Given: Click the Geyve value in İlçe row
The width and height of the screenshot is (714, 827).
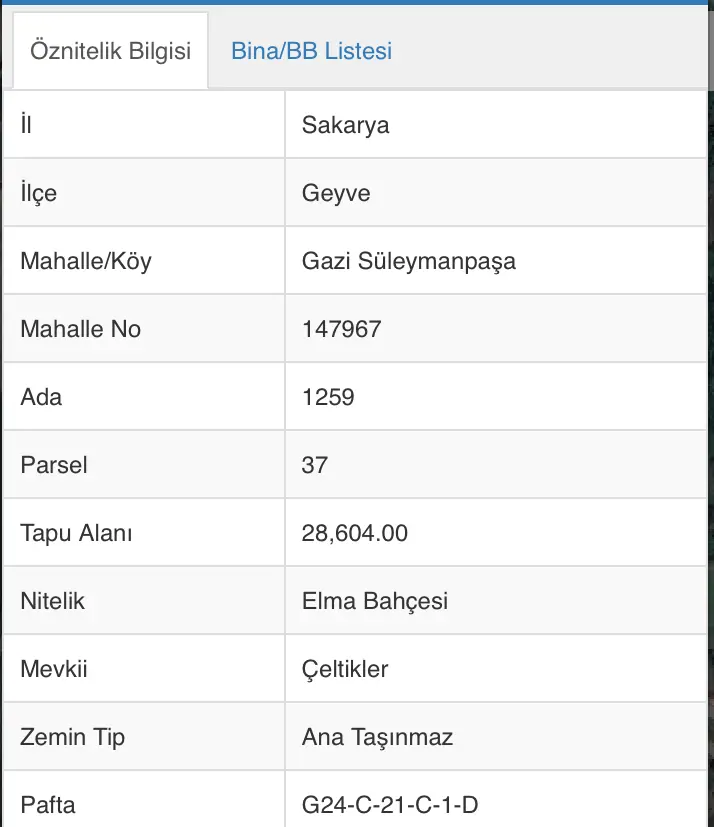Looking at the screenshot, I should tap(336, 193).
